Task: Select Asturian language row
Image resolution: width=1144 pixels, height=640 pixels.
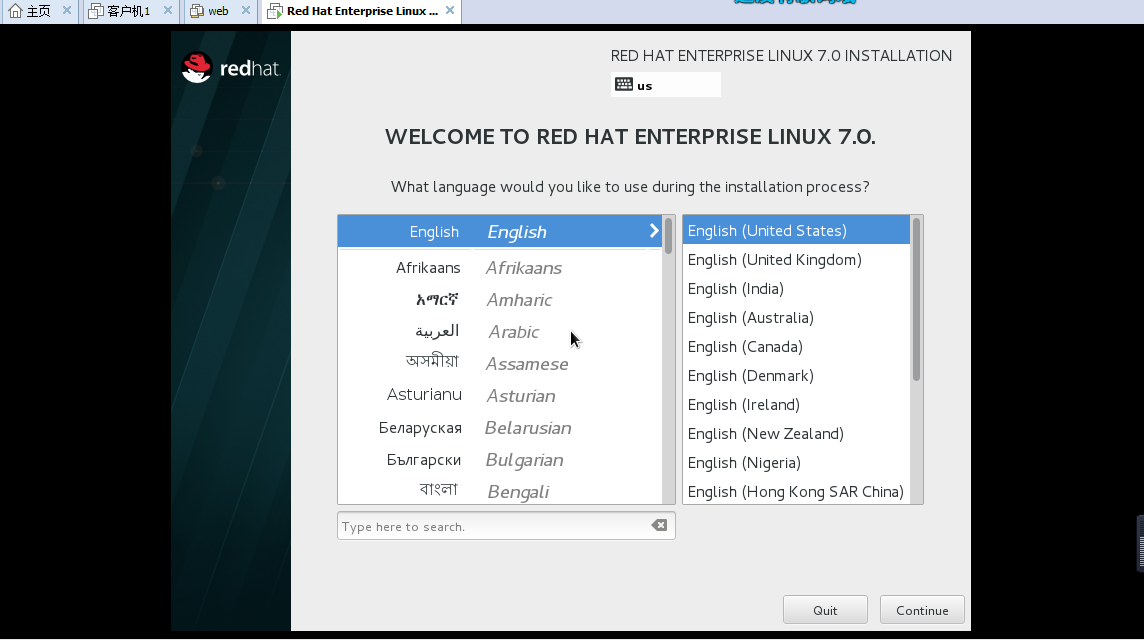Action: click(500, 396)
